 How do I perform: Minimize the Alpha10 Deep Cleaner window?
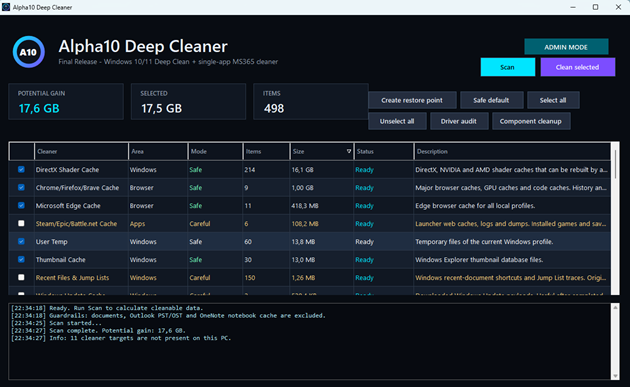[x=573, y=7]
